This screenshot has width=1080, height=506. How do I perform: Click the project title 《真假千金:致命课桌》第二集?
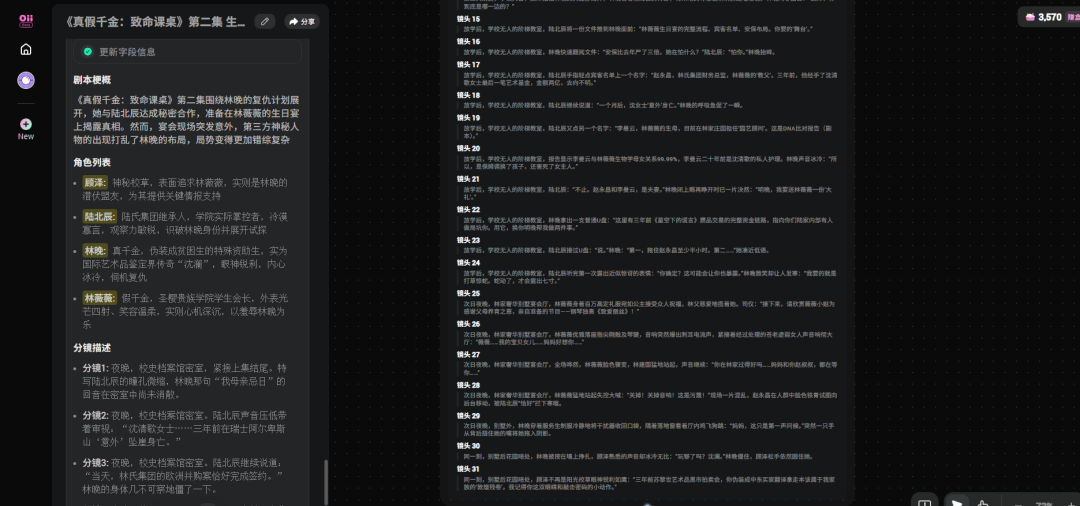[x=155, y=22]
